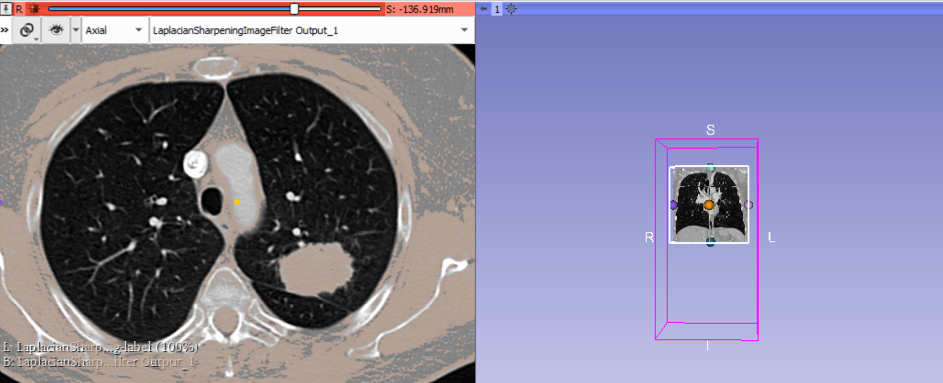The height and width of the screenshot is (383, 943).
Task: Click the slice offset slider handle
Action: pos(294,8)
